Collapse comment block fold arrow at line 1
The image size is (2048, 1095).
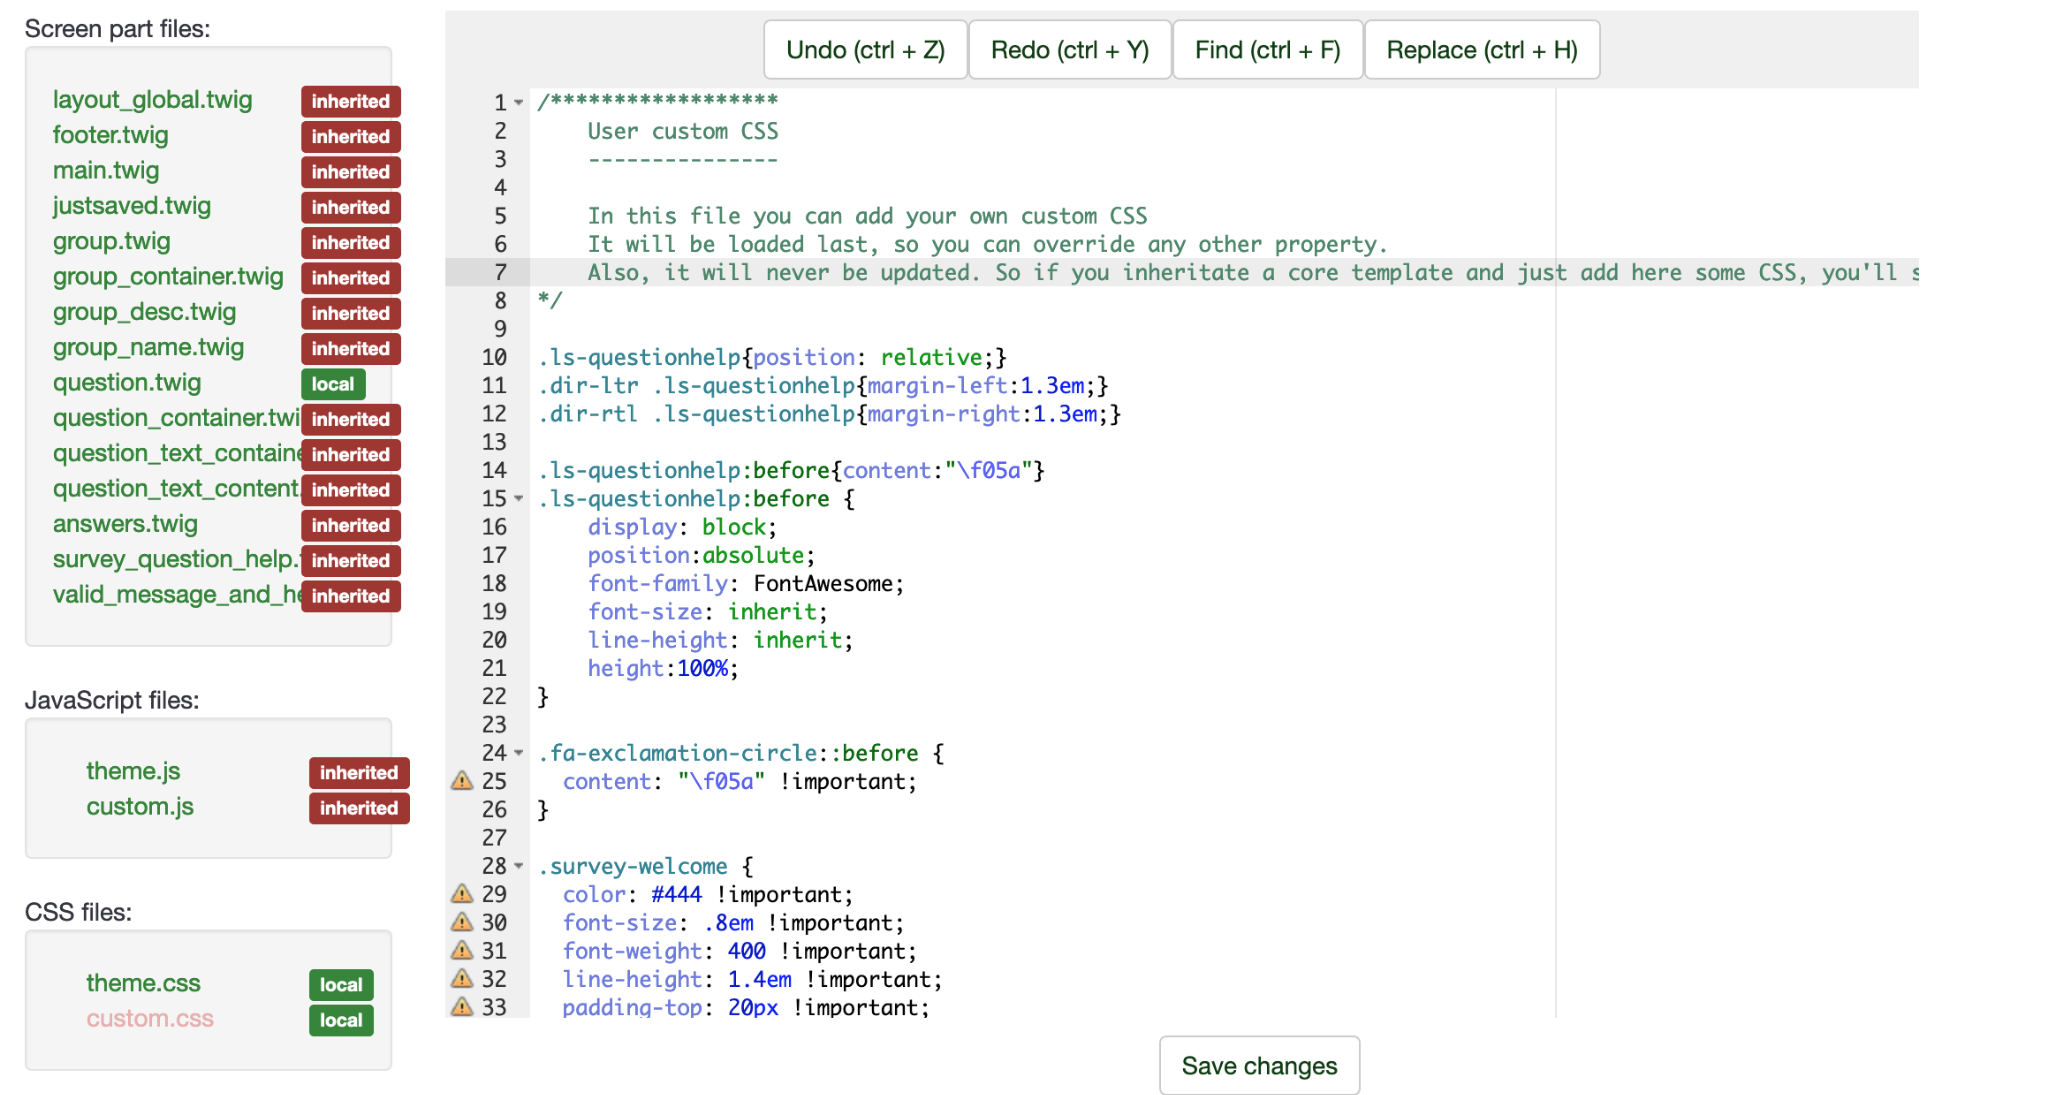pos(519,102)
